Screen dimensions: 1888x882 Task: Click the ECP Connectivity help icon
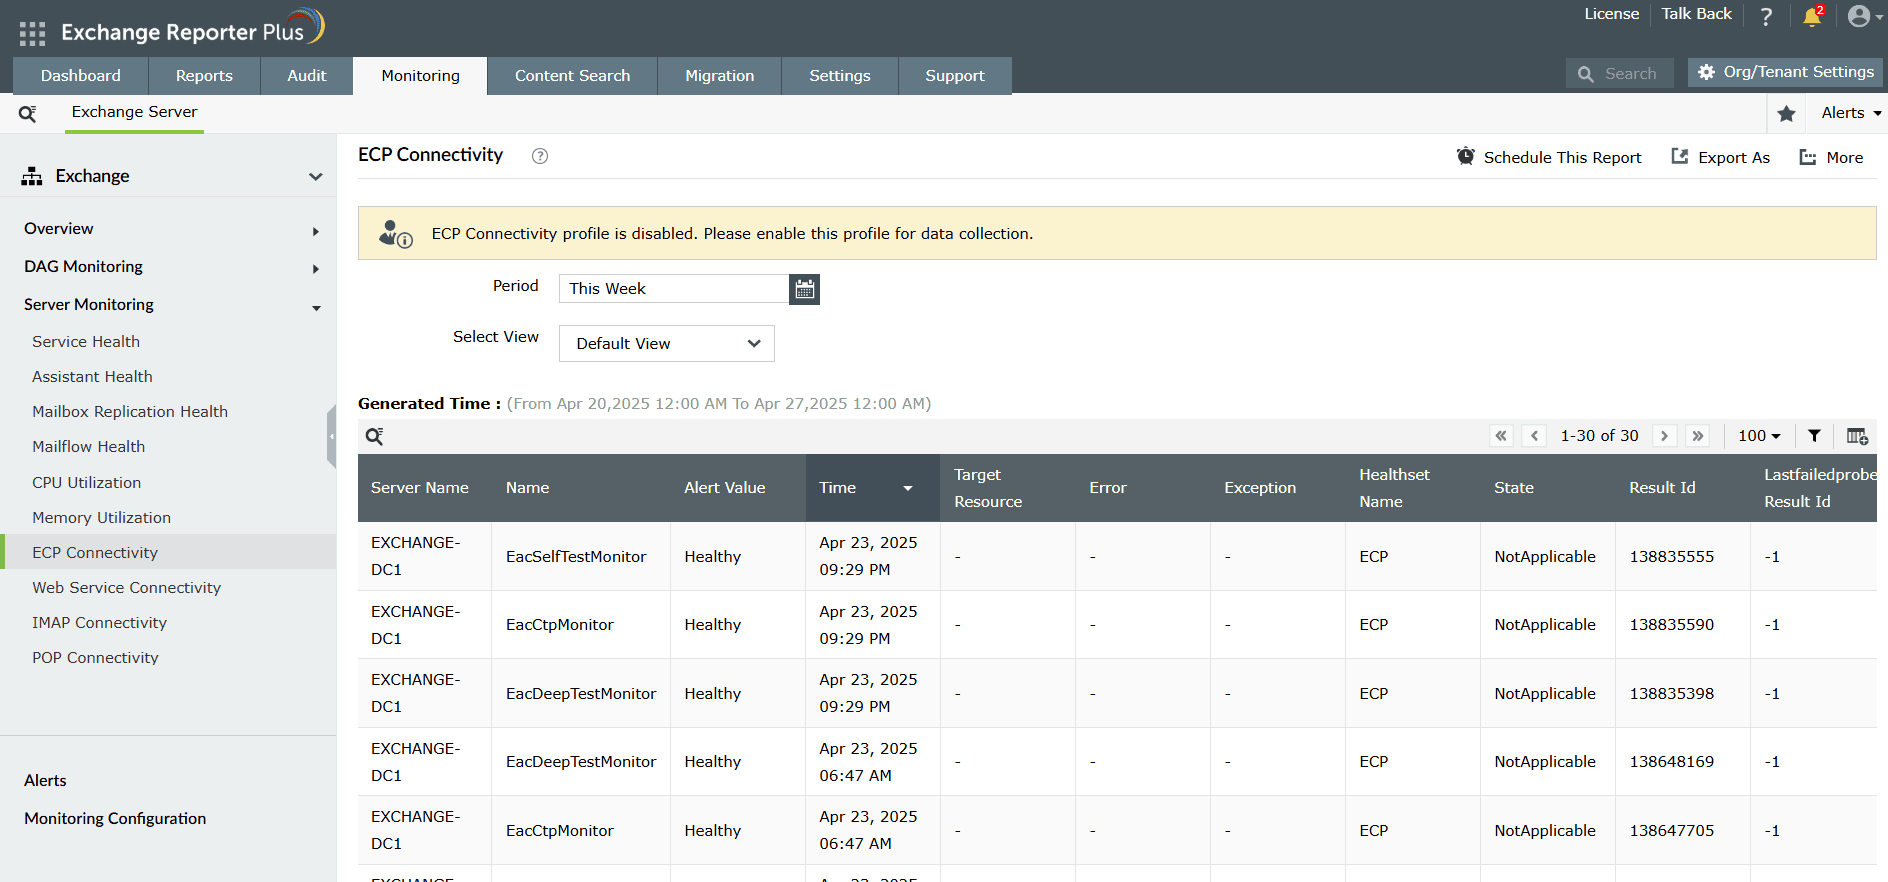point(540,156)
